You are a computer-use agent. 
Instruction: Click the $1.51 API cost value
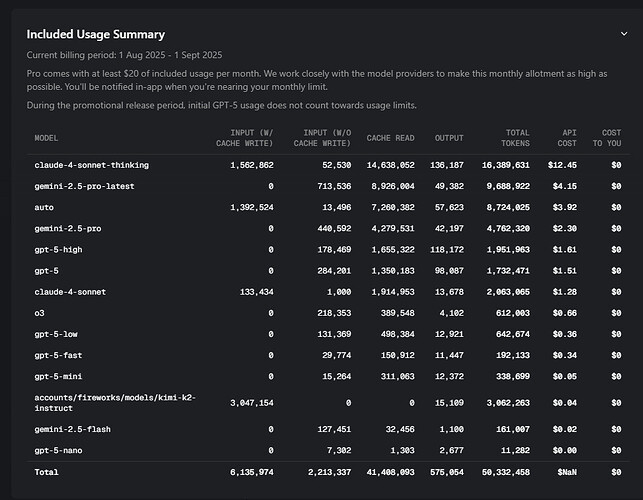(x=565, y=271)
